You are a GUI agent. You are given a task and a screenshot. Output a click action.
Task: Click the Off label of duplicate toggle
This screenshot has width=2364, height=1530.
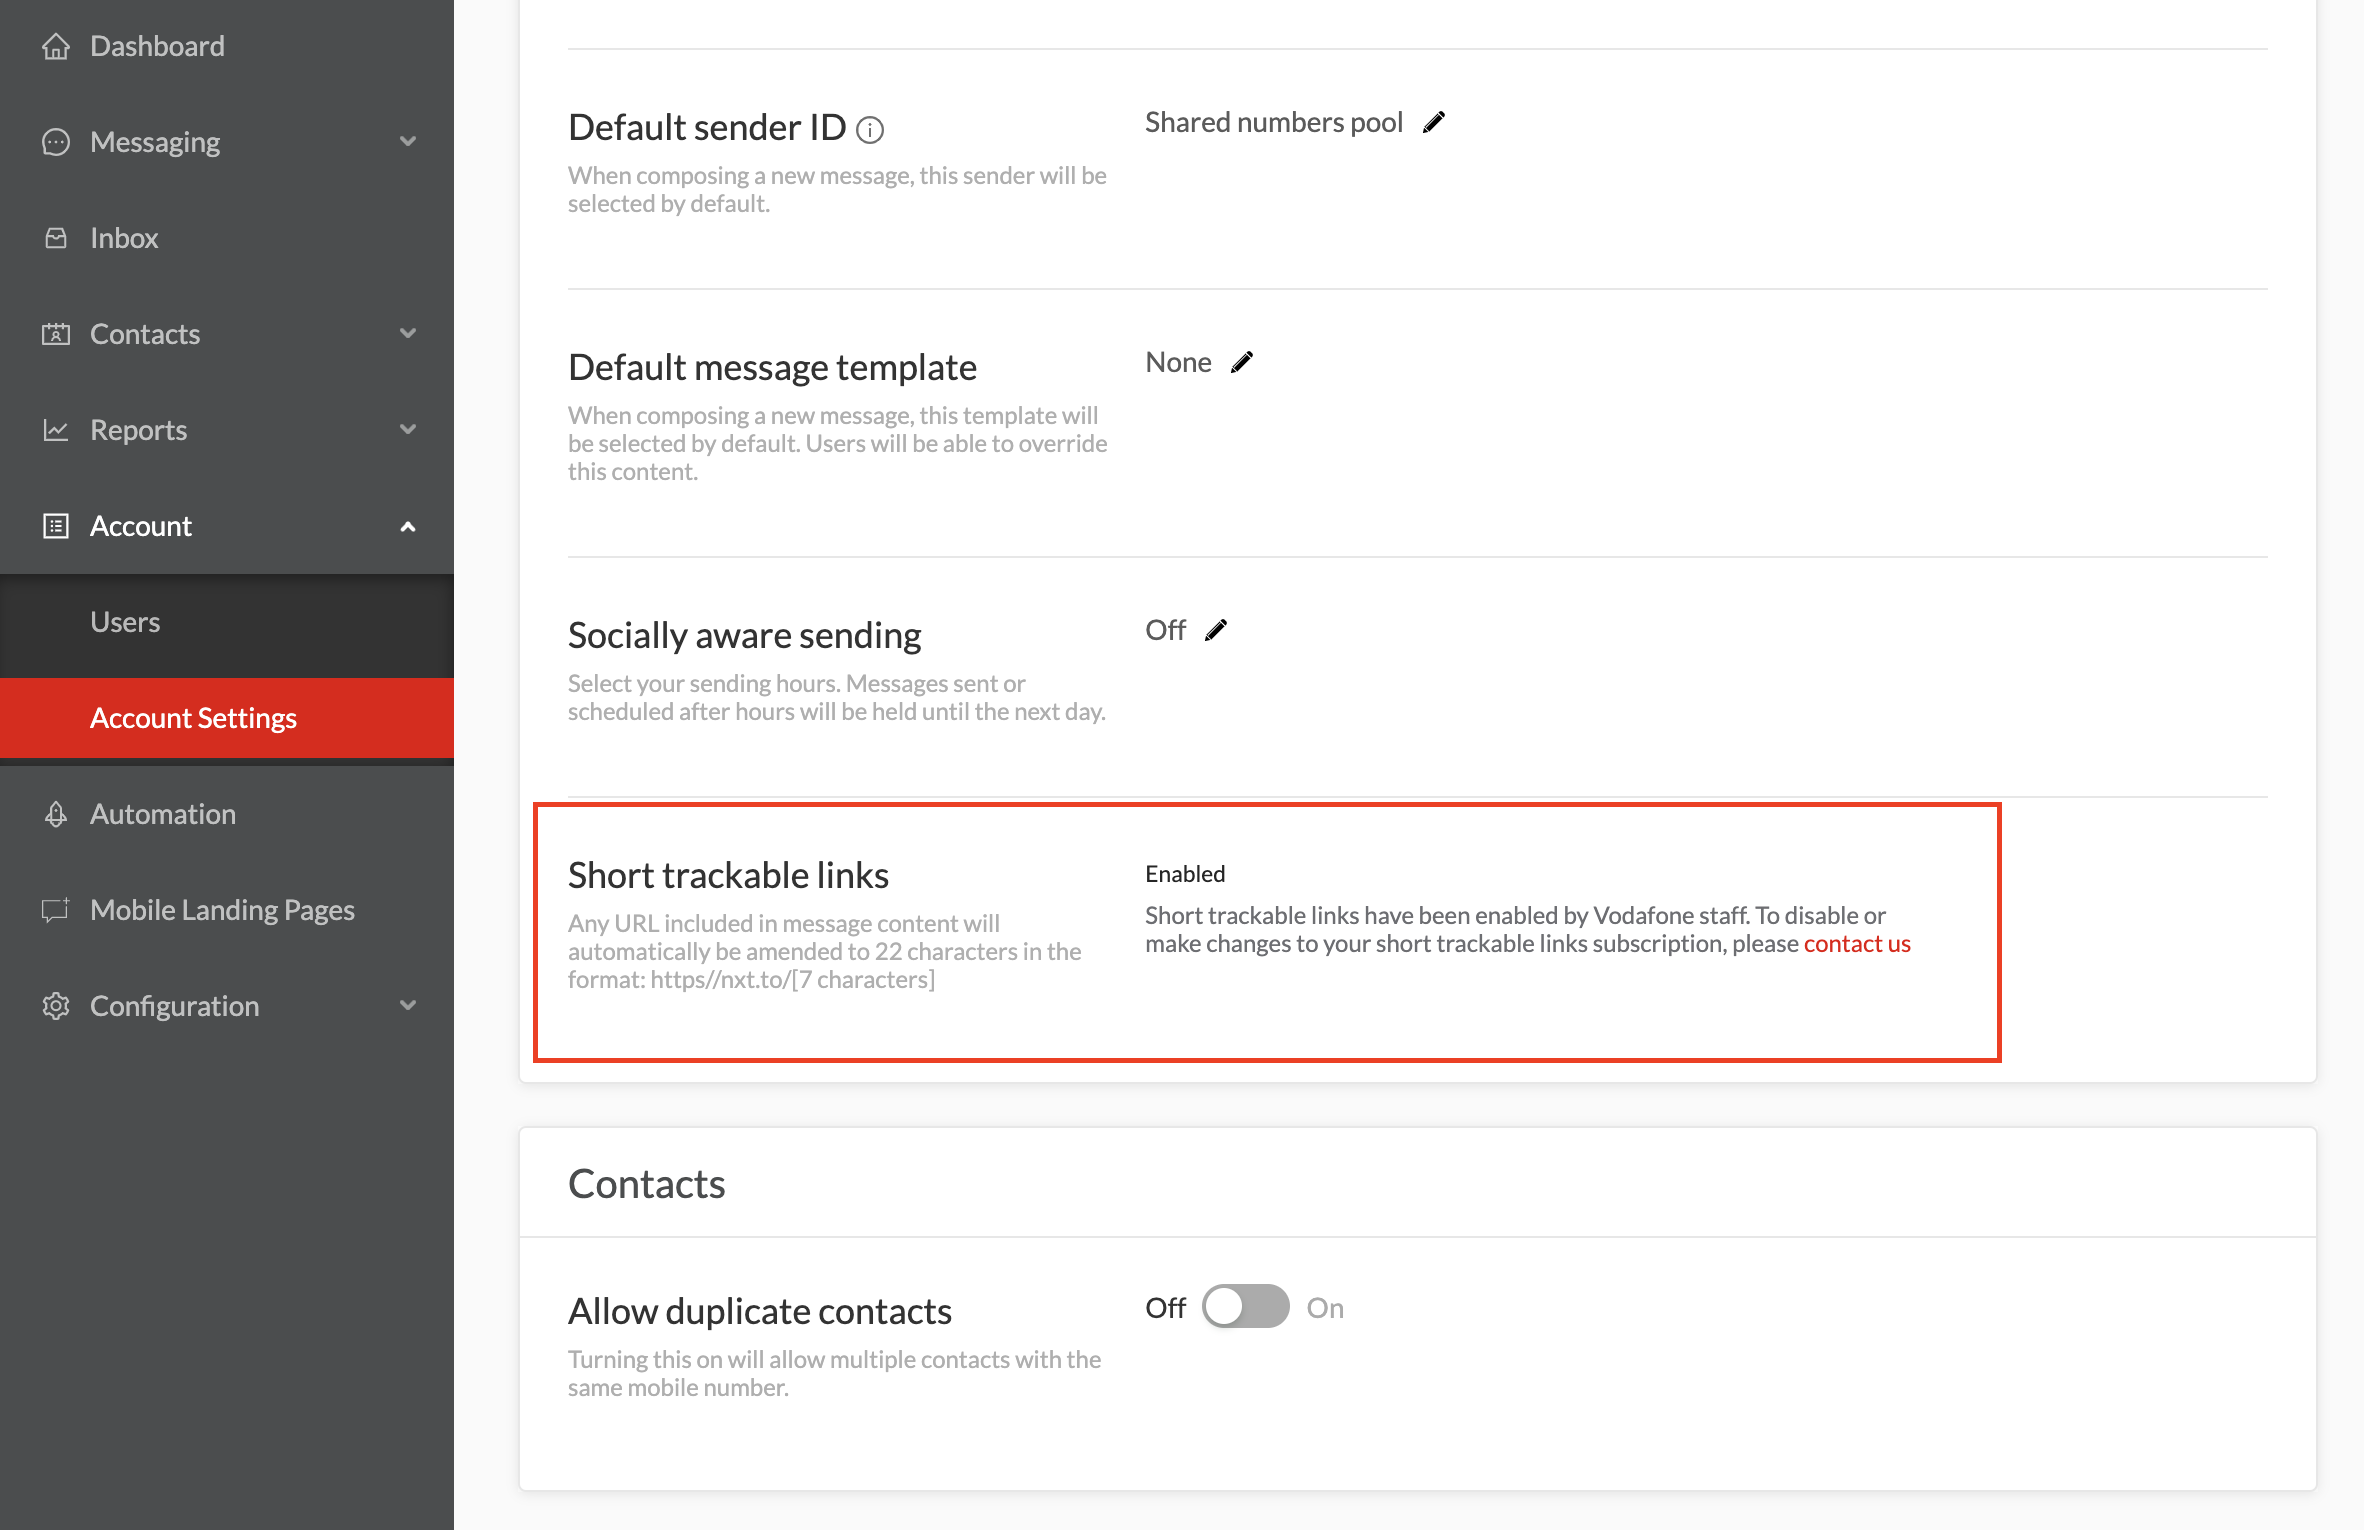pos(1165,1308)
